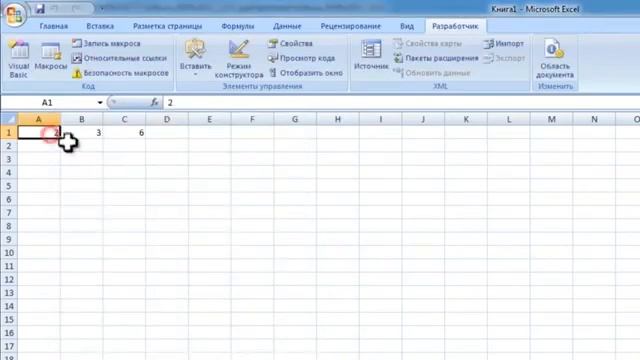Open Разметка страницы tab
Viewport: 640px width, 360px height.
pos(167,26)
